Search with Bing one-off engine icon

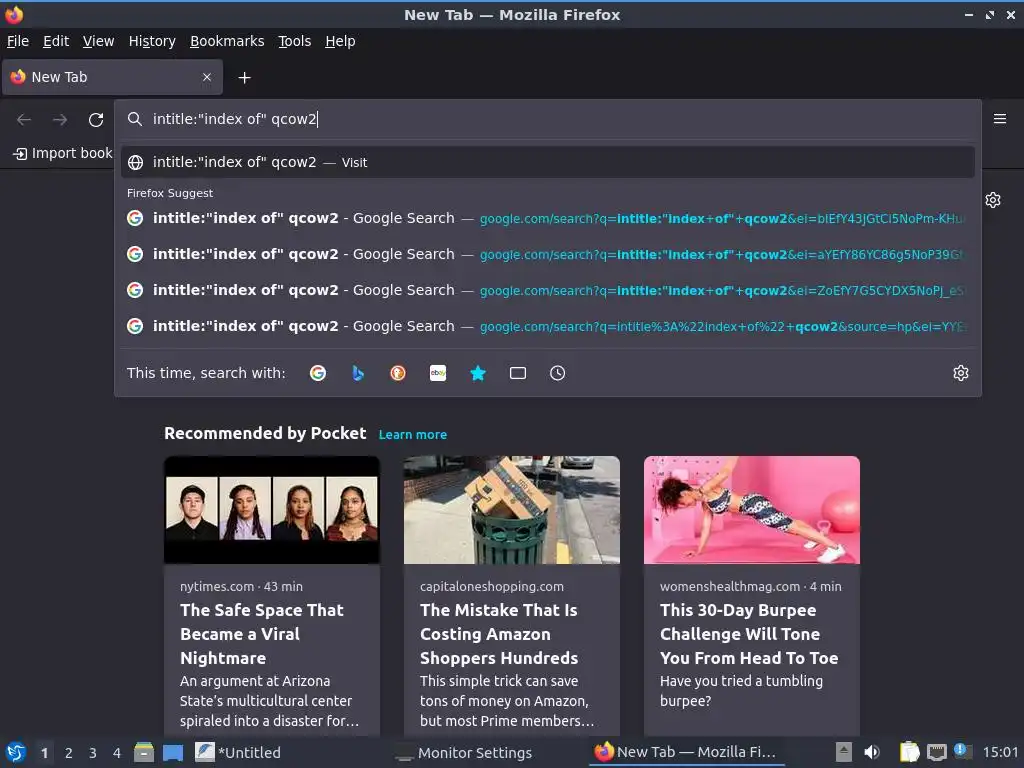(x=358, y=373)
